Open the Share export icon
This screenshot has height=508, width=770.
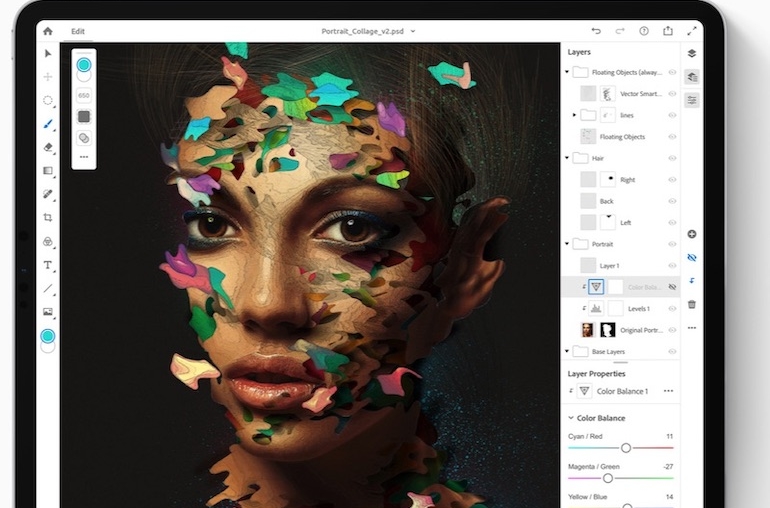[x=668, y=30]
